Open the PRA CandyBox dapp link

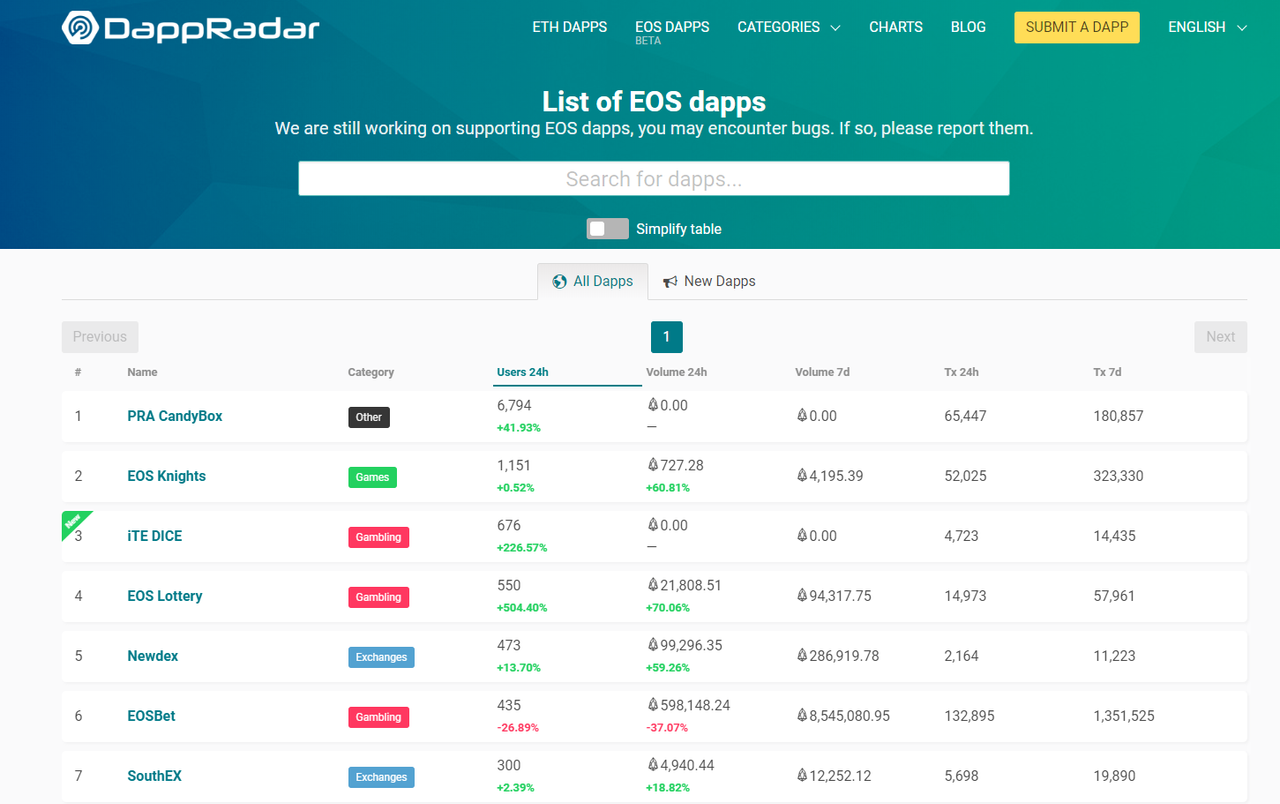(x=175, y=416)
